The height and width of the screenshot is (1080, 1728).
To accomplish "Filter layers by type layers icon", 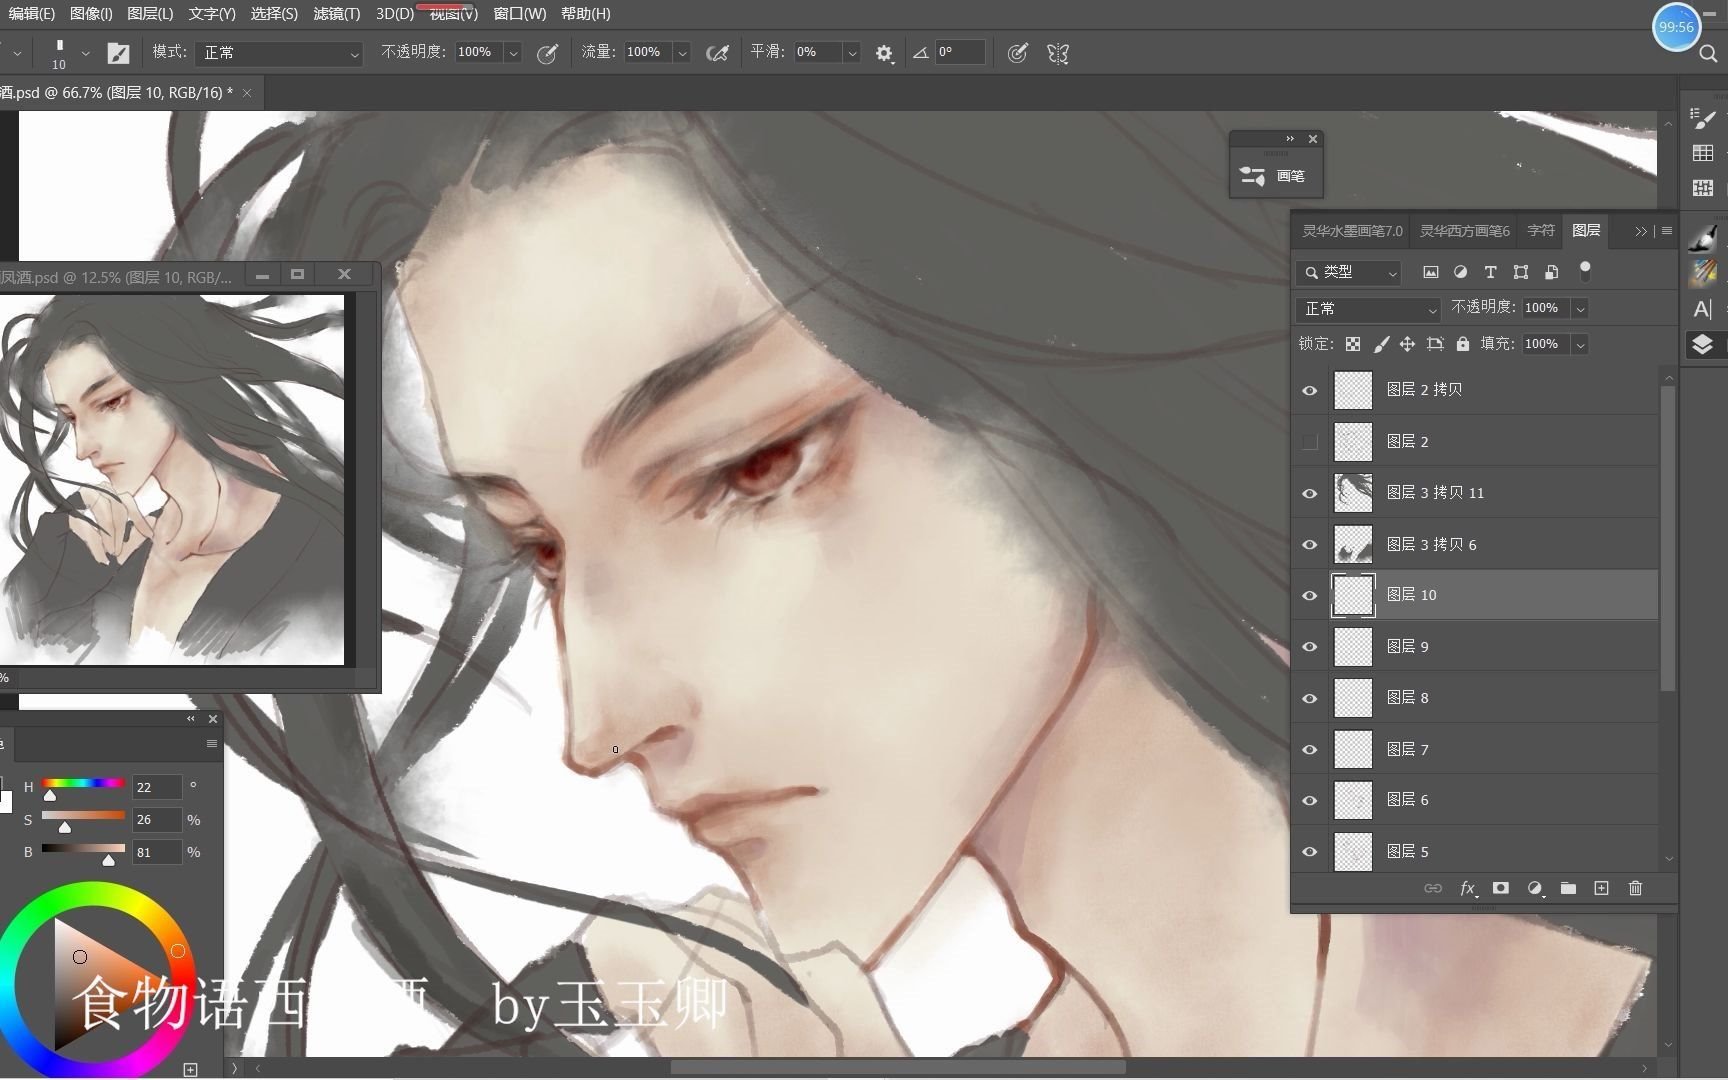I will (x=1490, y=272).
